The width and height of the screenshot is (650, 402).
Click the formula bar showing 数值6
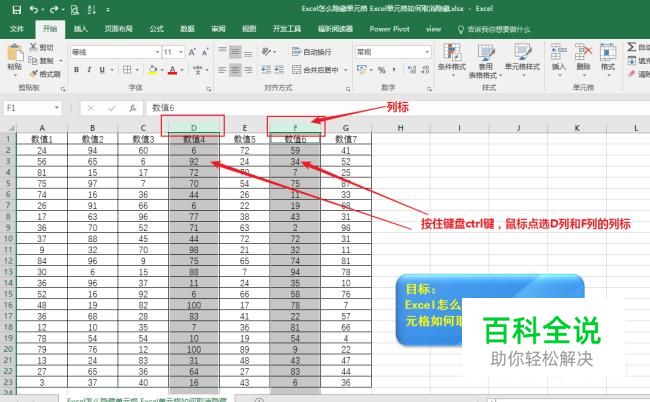[x=398, y=108]
